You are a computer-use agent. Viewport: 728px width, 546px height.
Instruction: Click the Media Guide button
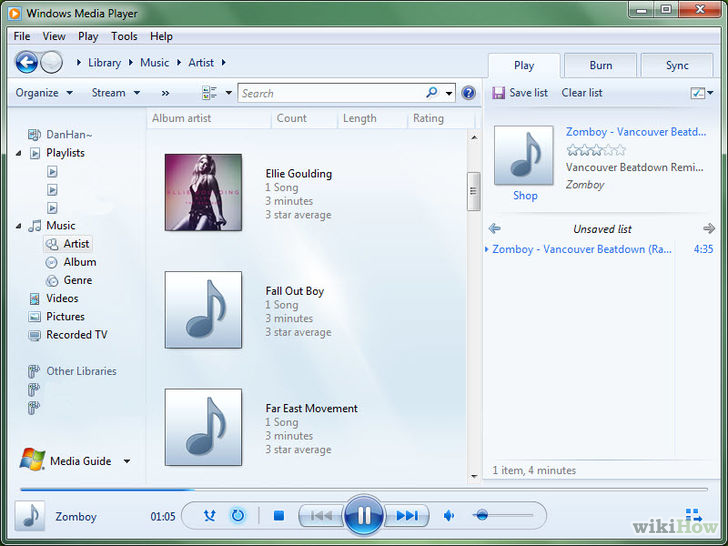click(x=80, y=461)
